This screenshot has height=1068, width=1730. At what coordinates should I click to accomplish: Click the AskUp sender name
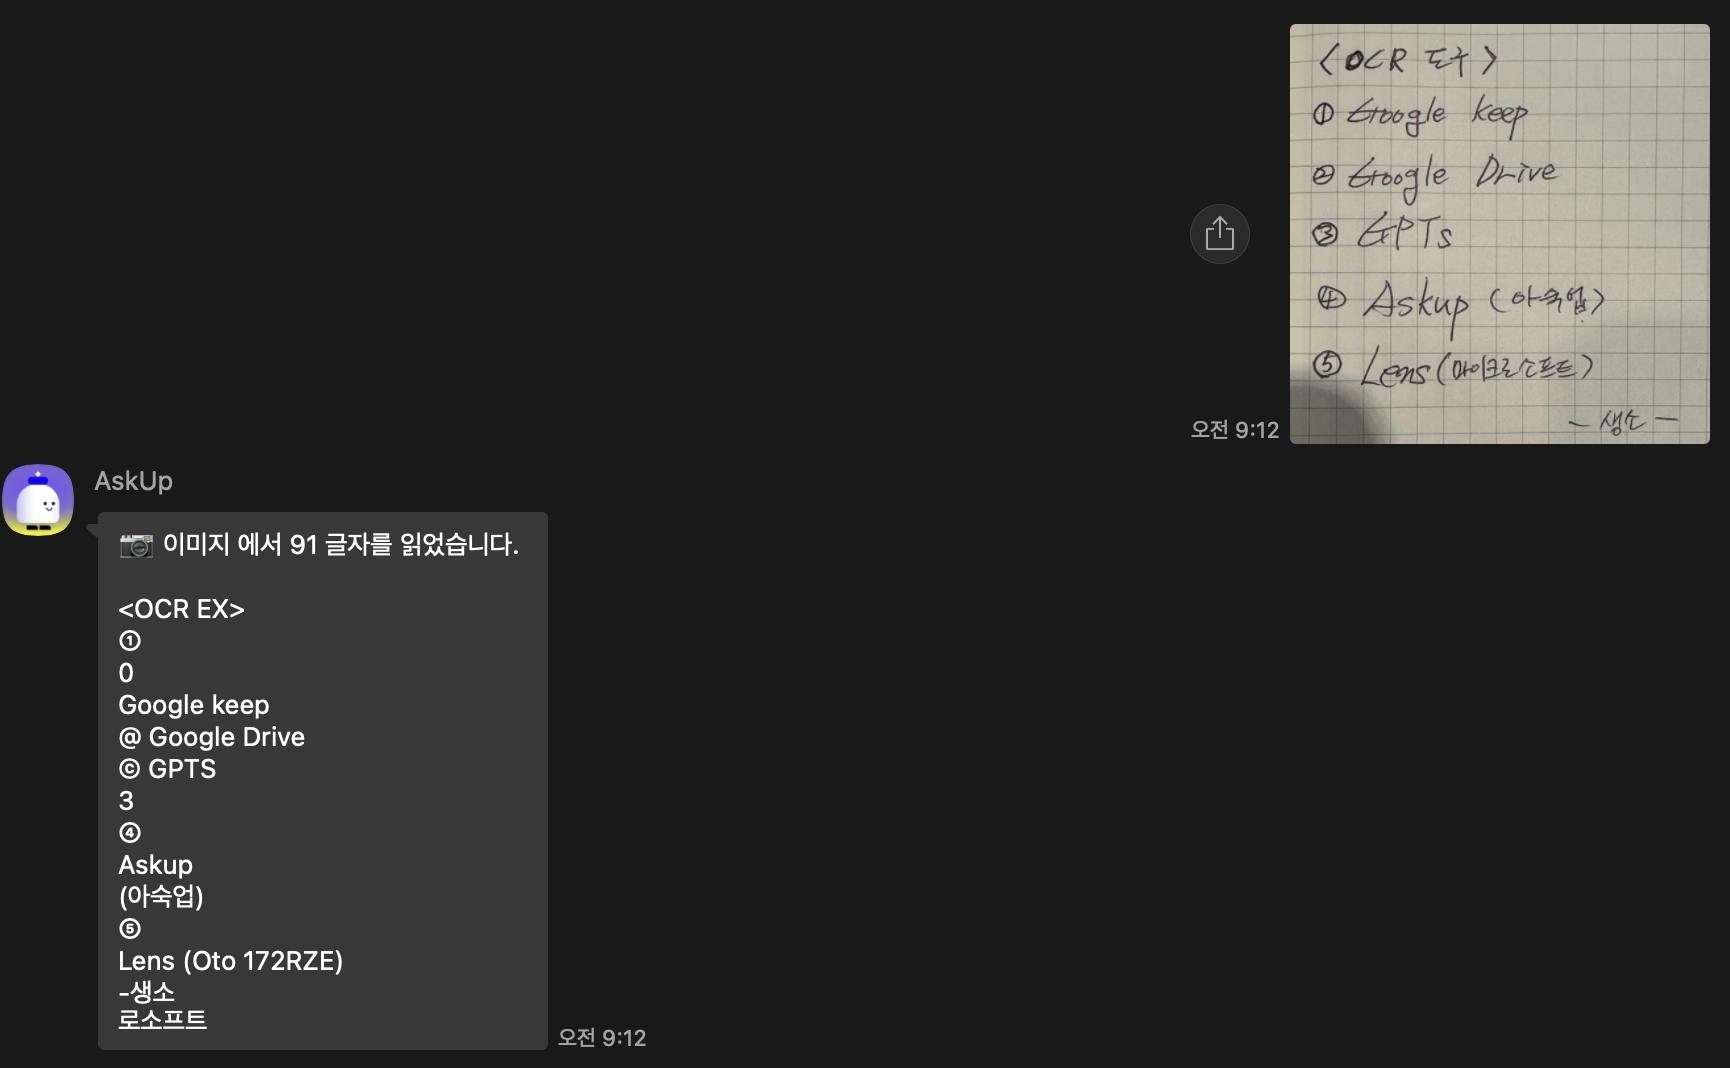click(133, 481)
